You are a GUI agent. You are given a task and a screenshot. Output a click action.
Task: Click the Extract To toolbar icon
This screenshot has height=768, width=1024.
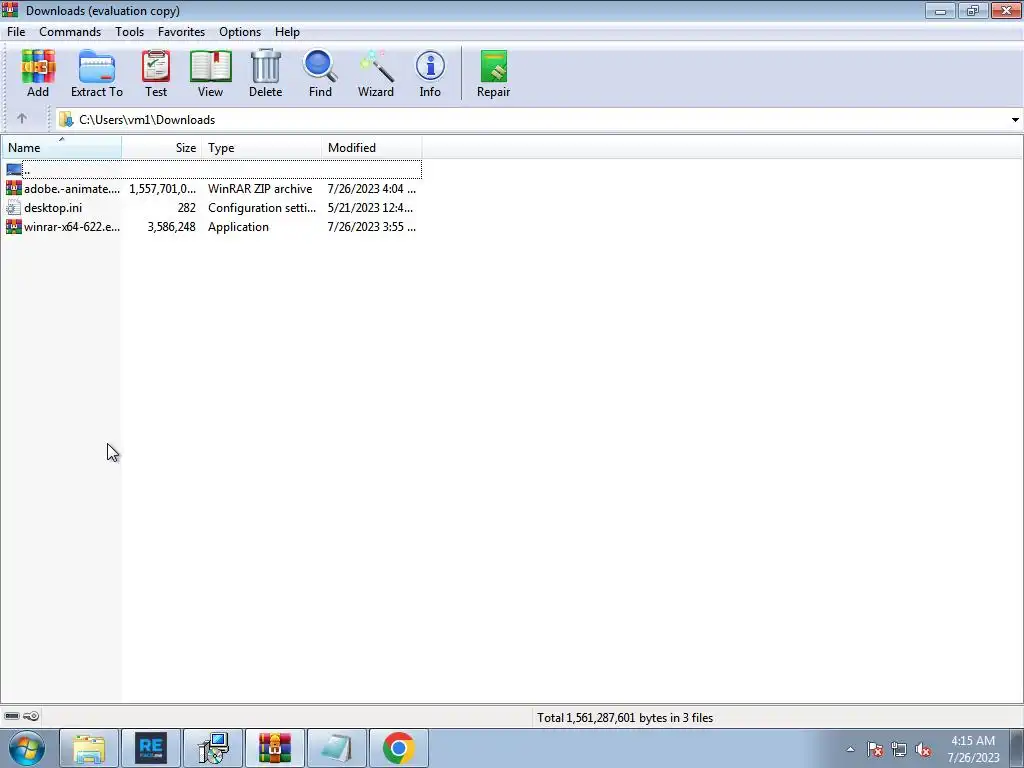point(97,73)
